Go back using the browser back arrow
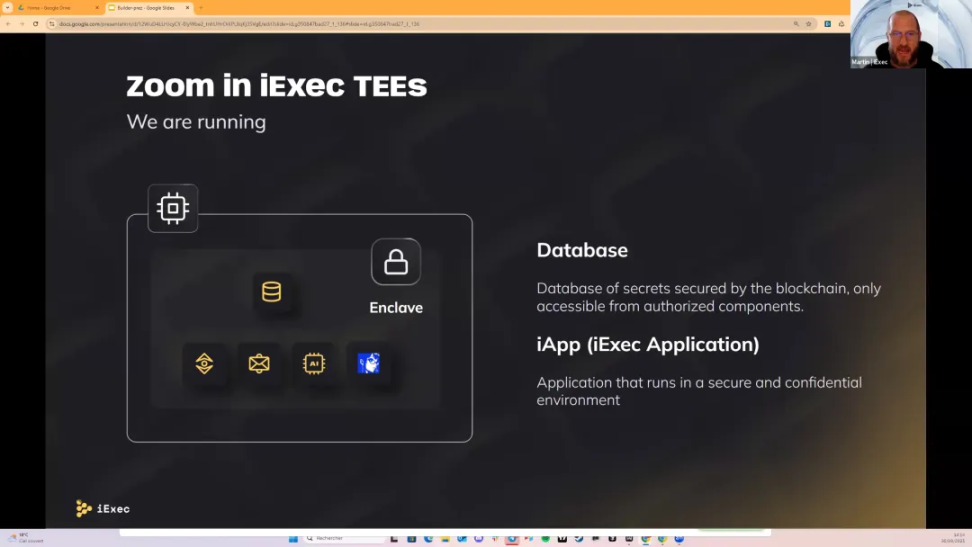 click(8, 23)
